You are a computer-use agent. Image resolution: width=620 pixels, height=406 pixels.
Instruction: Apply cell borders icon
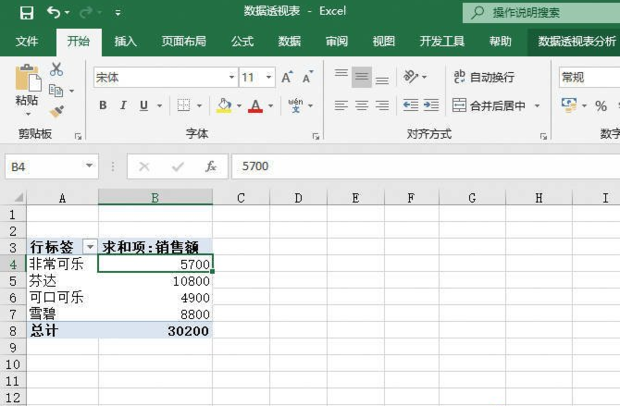(x=183, y=105)
